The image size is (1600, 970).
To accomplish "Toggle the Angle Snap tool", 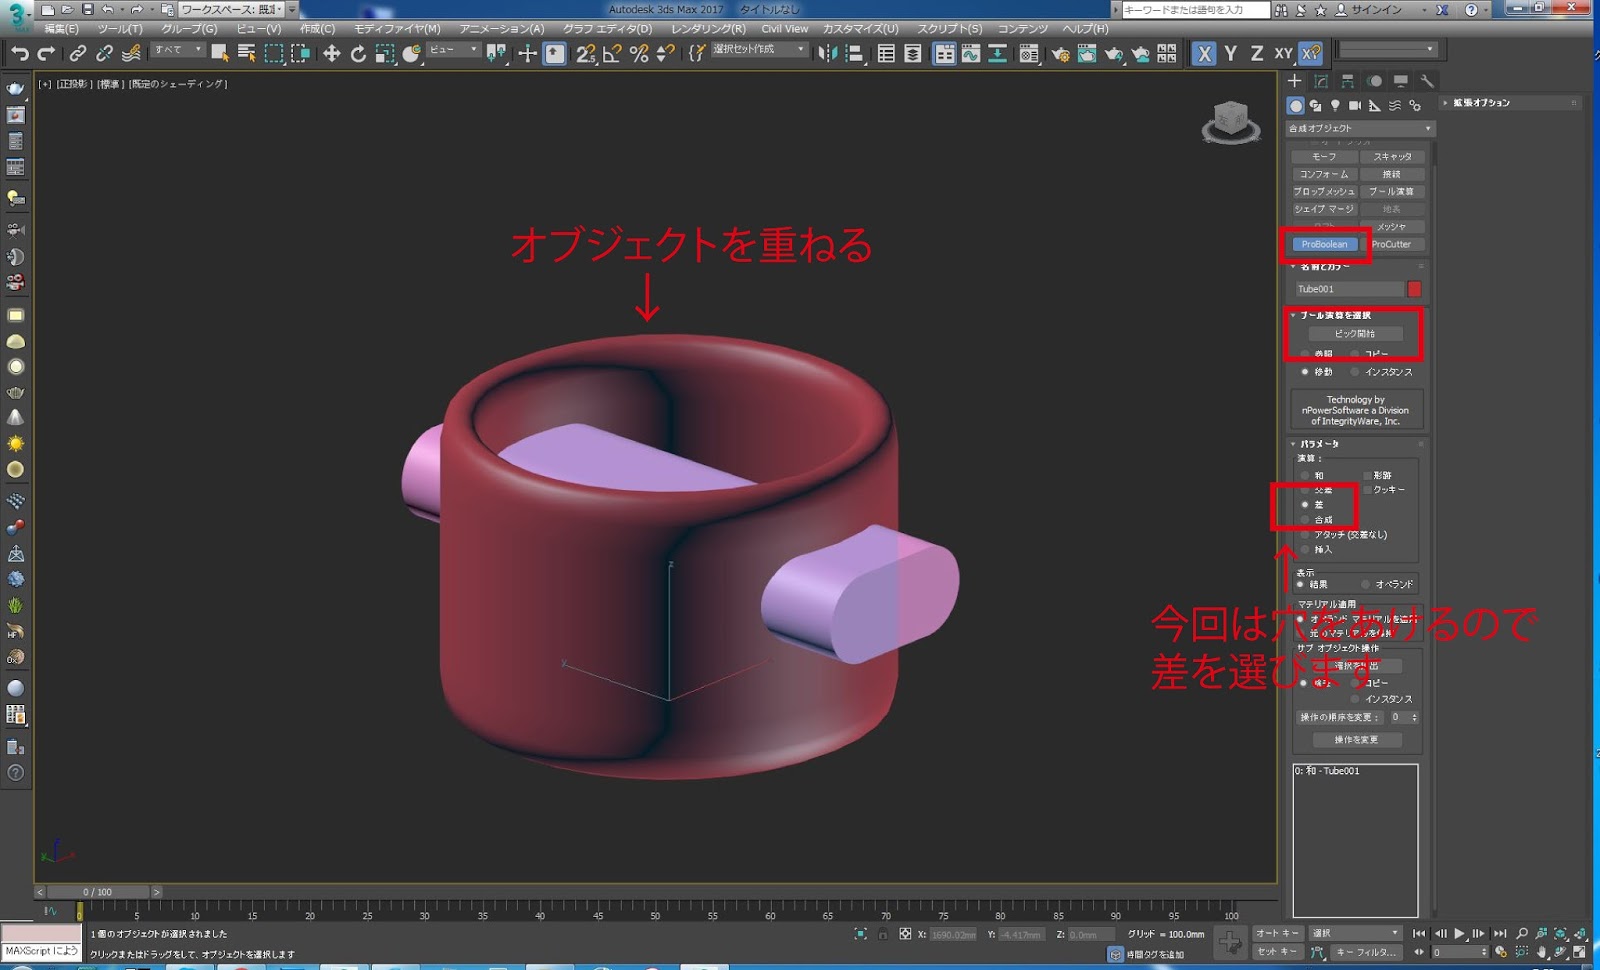I will tap(613, 54).
